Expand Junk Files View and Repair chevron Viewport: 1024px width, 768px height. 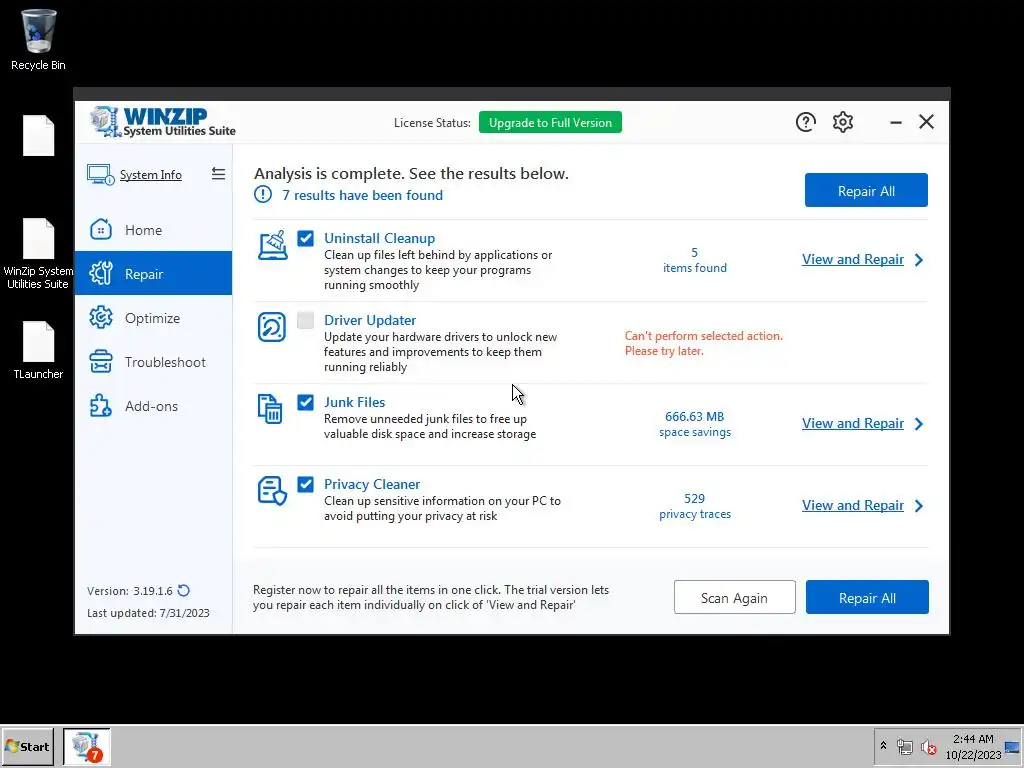(x=919, y=424)
